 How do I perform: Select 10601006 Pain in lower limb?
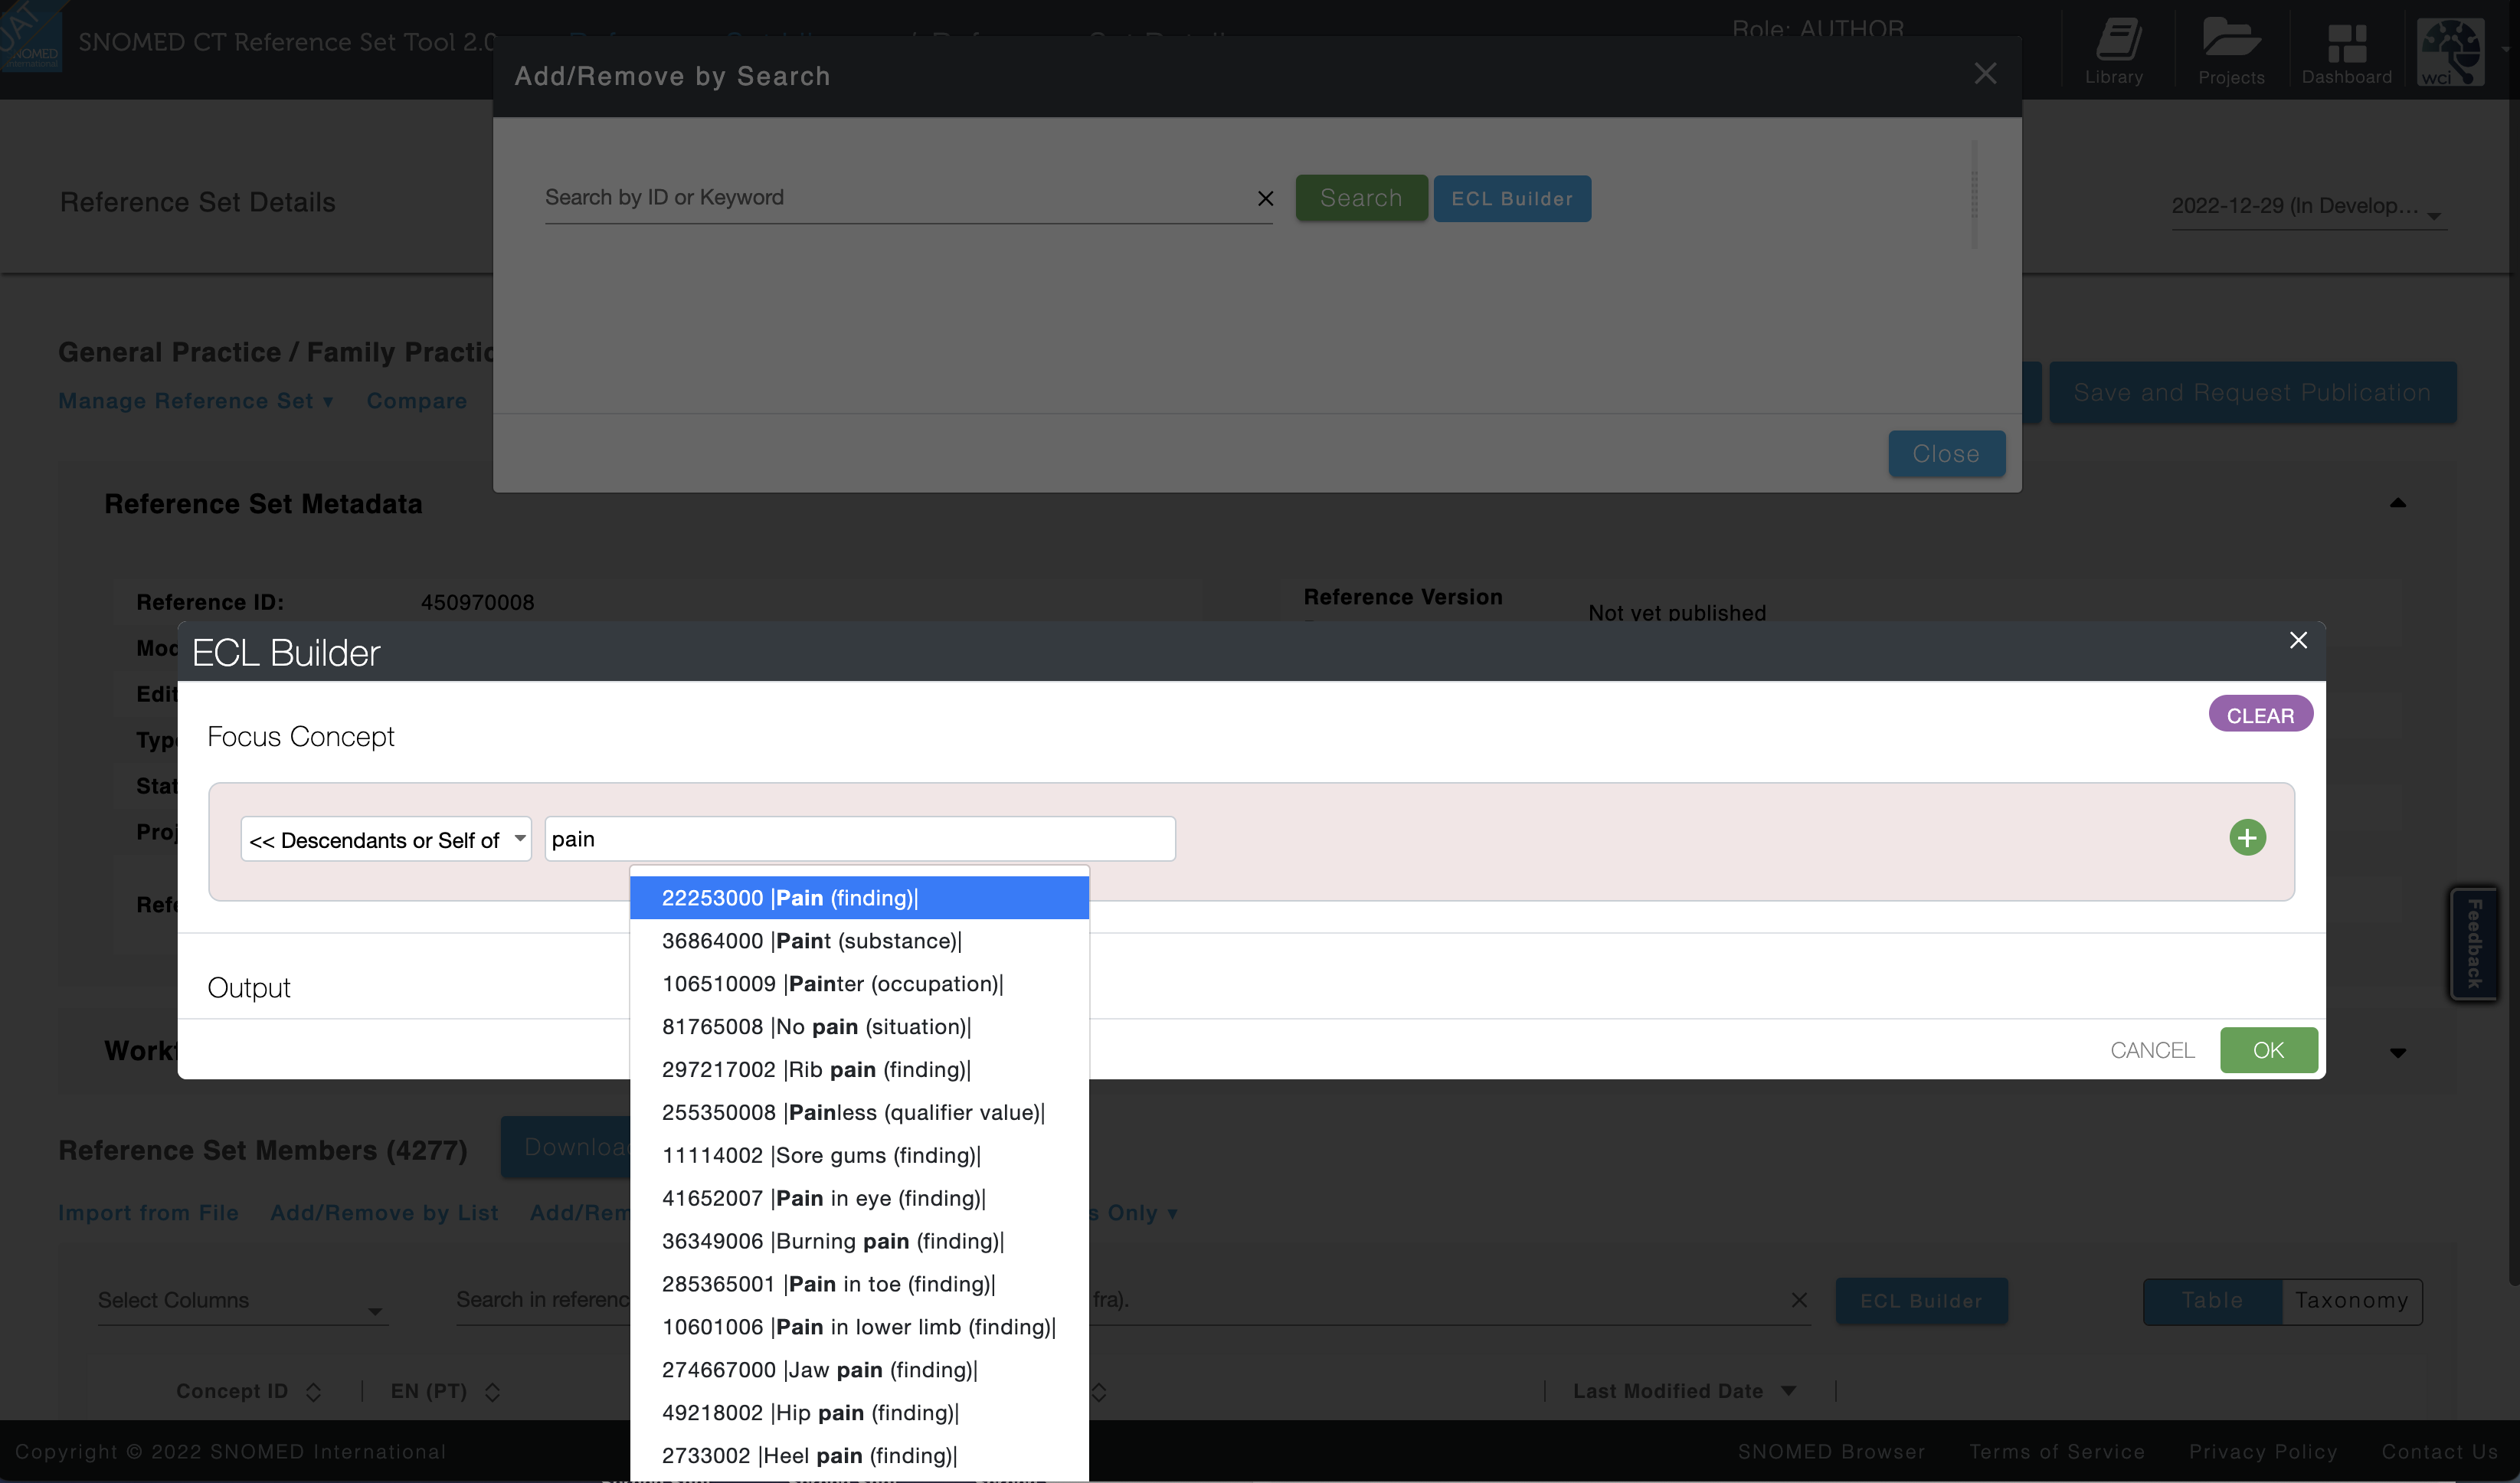(x=859, y=1327)
